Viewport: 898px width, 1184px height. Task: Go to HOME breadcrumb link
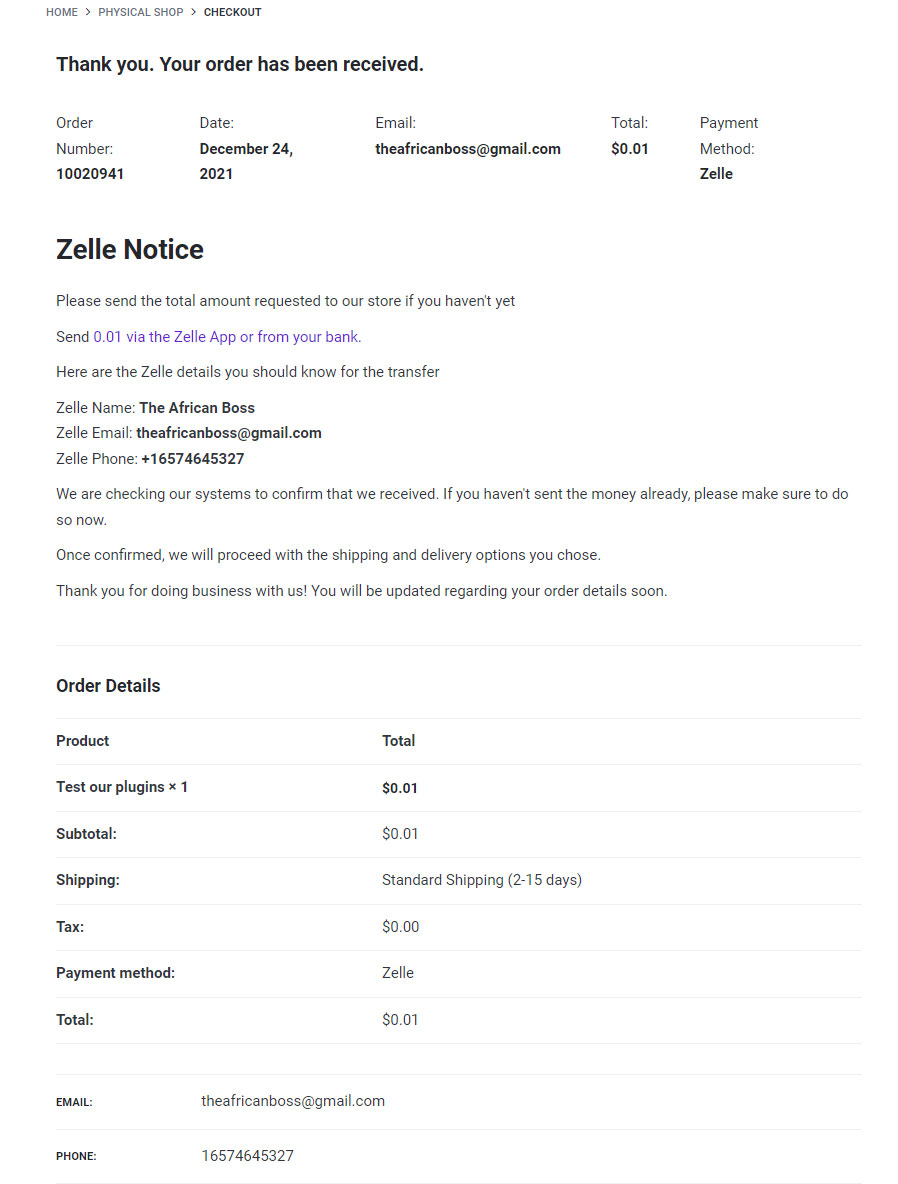point(62,12)
